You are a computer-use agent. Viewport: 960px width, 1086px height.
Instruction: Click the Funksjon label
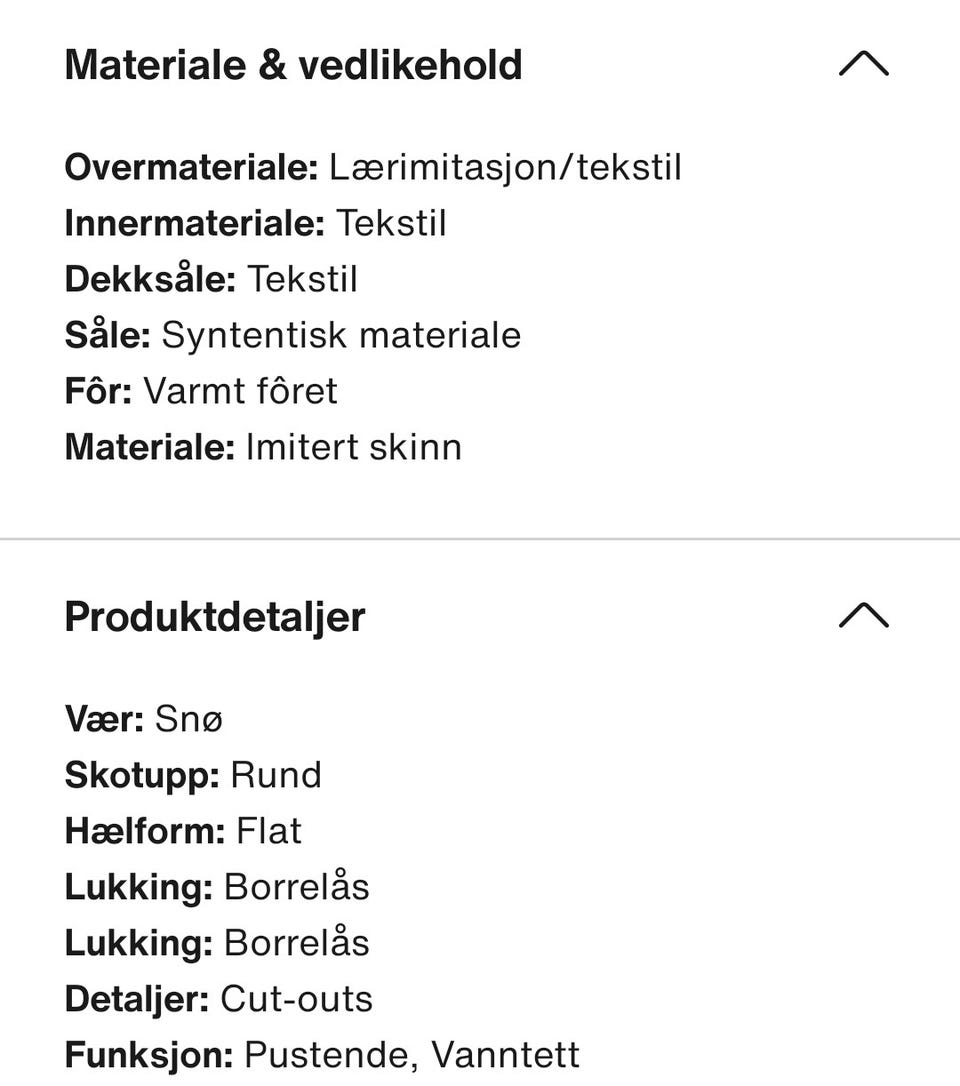(149, 1055)
